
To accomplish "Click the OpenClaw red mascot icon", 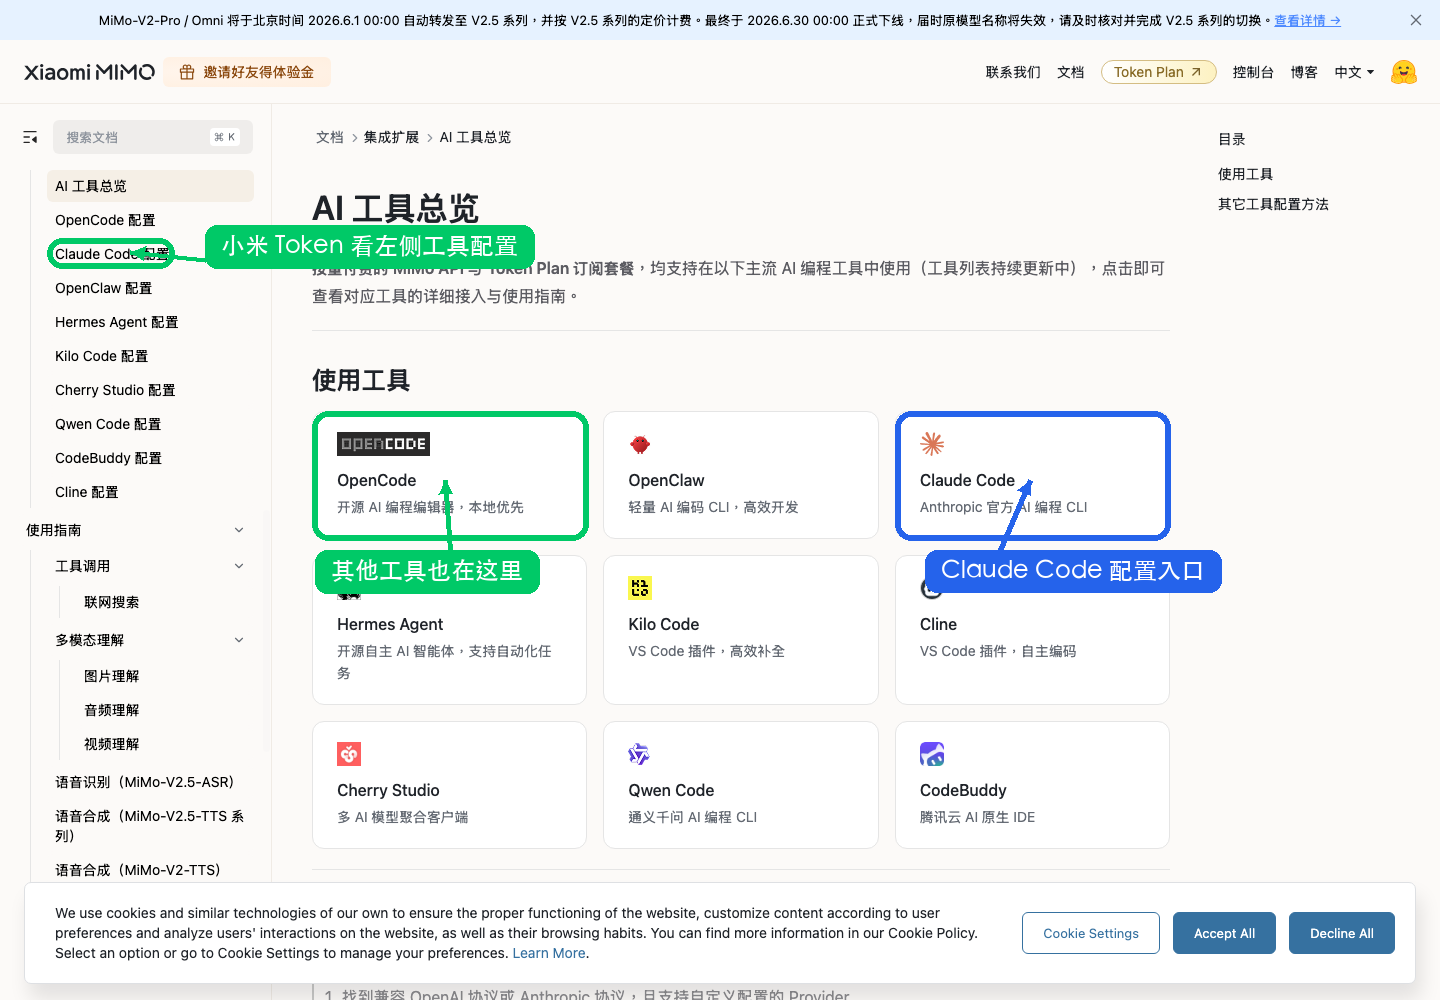I will click(x=640, y=444).
